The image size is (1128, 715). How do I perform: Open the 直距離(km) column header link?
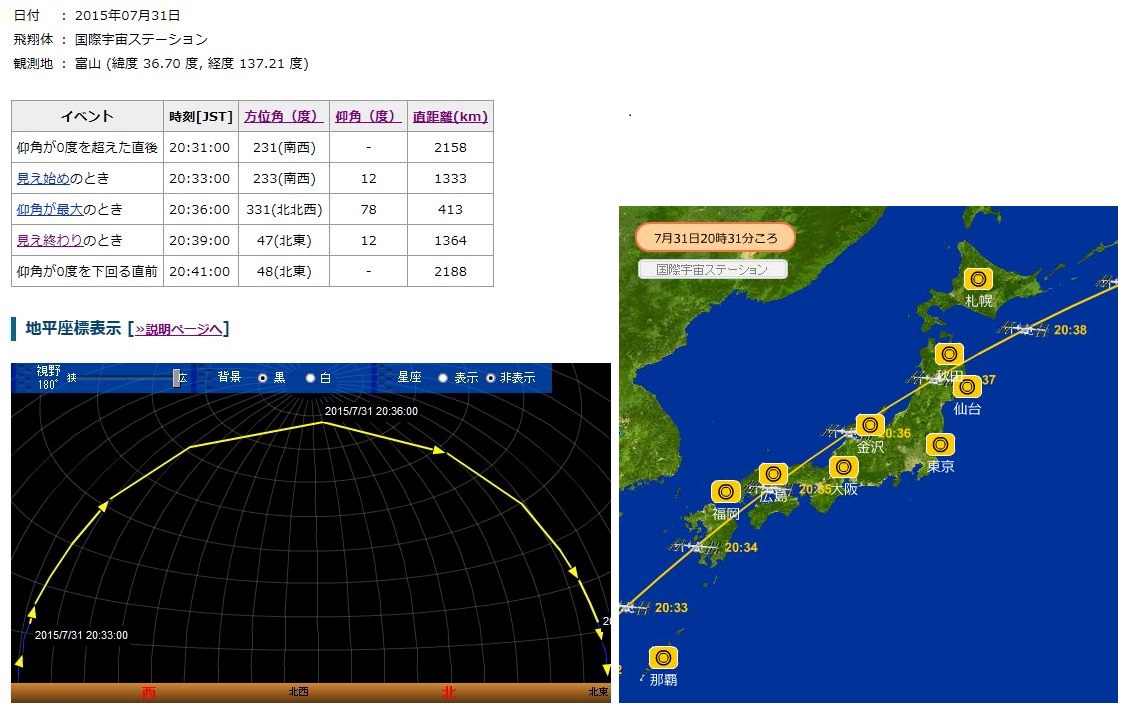[x=450, y=117]
